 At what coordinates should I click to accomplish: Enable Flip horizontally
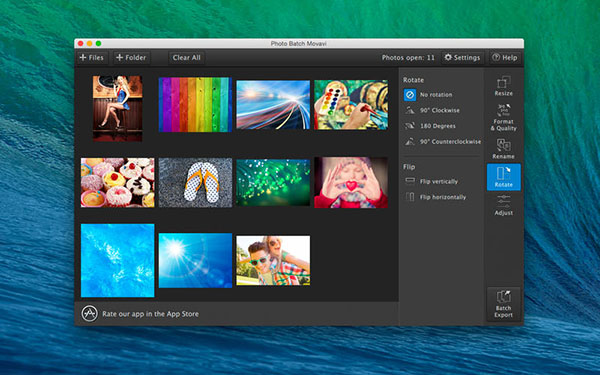[x=435, y=197]
